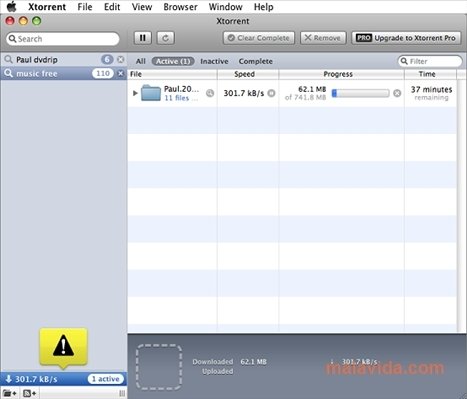Viewport: 467px width, 399px height.
Task: Show the Complete torrents tab
Action: click(256, 61)
